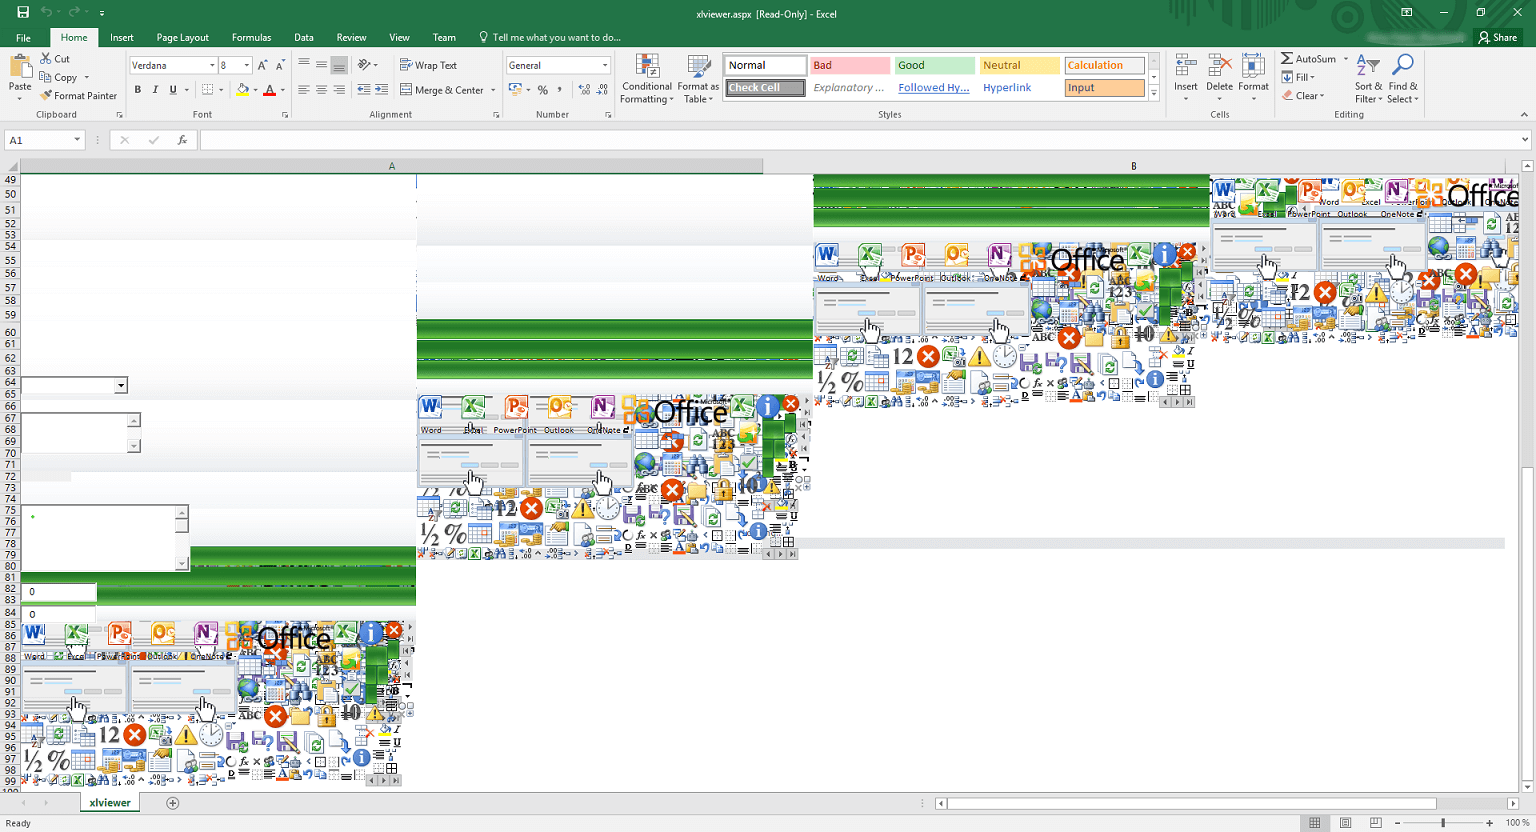The width and height of the screenshot is (1536, 832).
Task: Click the Insert Function fx button
Action: (182, 140)
